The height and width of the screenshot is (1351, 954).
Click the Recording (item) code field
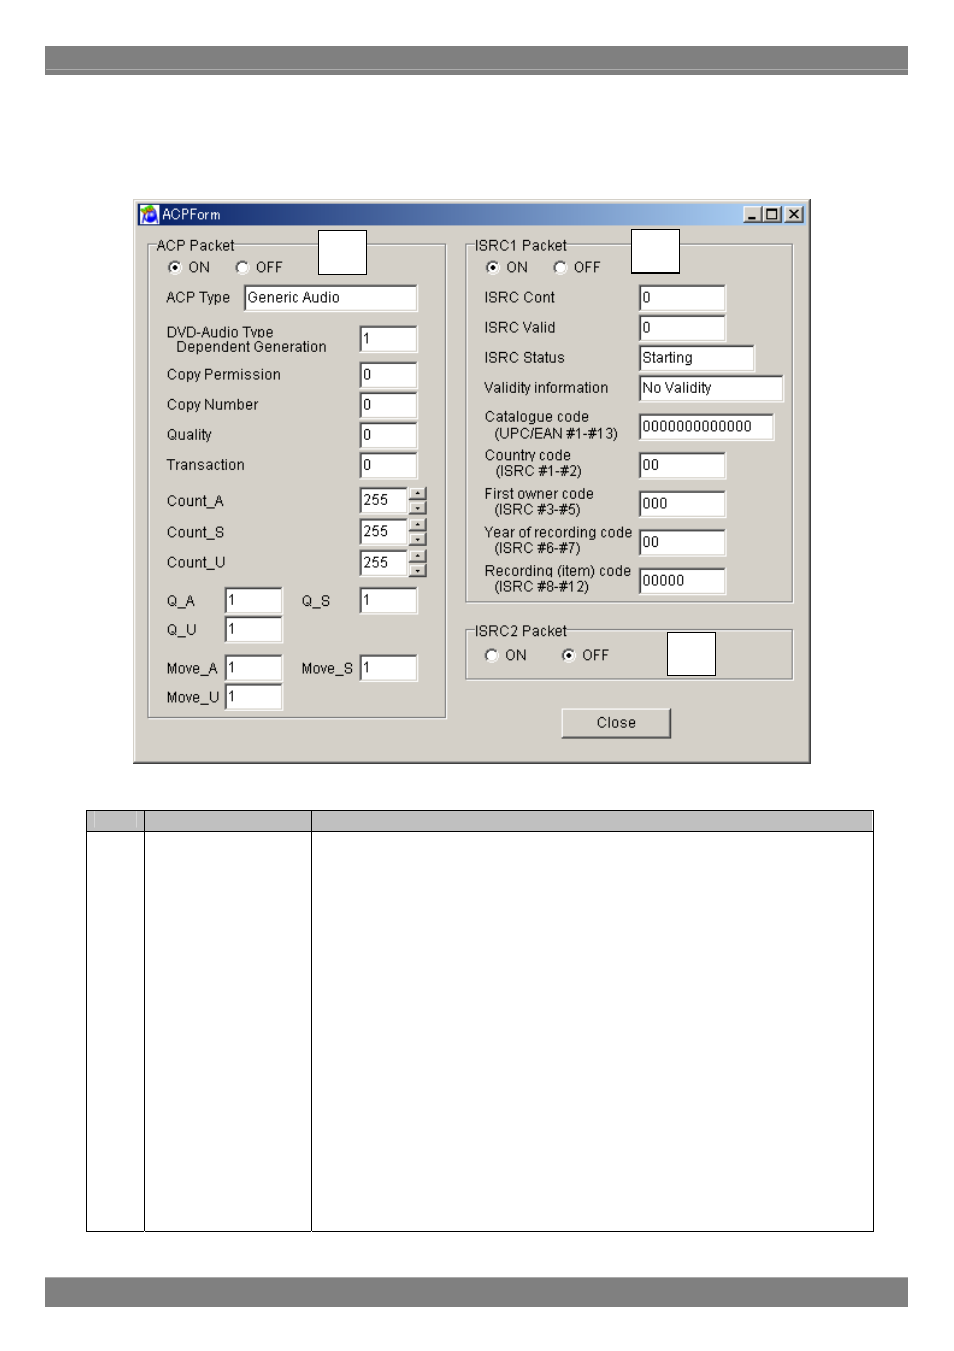(682, 581)
